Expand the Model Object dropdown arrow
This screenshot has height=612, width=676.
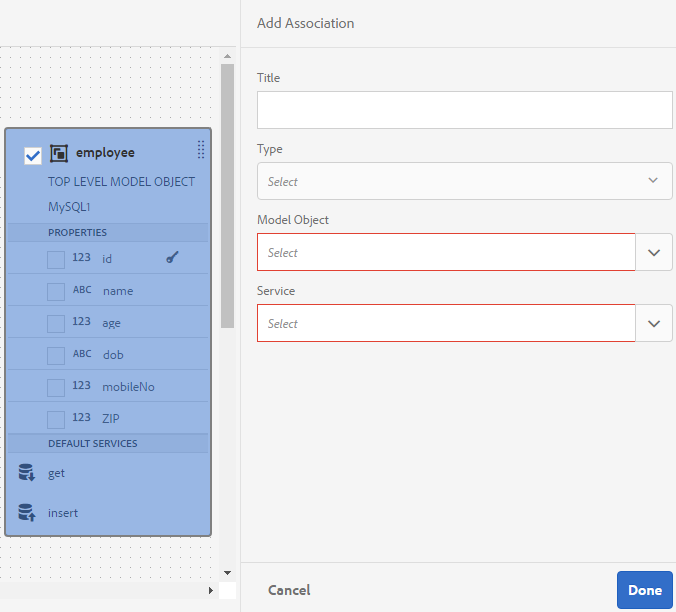click(x=654, y=252)
